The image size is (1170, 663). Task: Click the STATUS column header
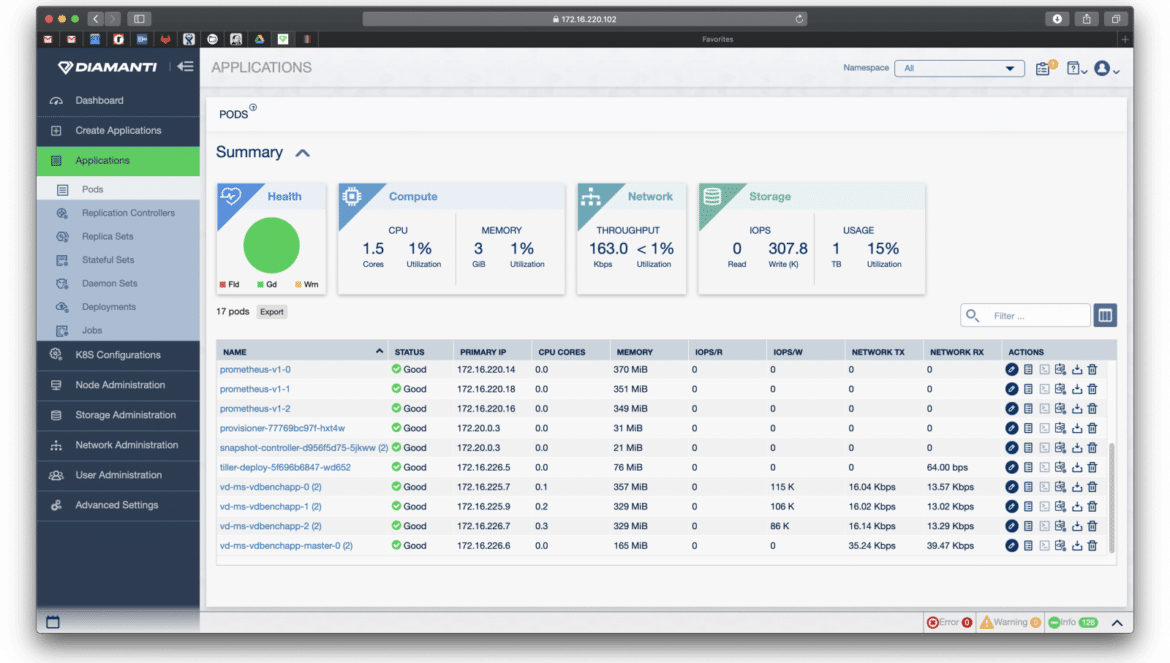point(410,352)
